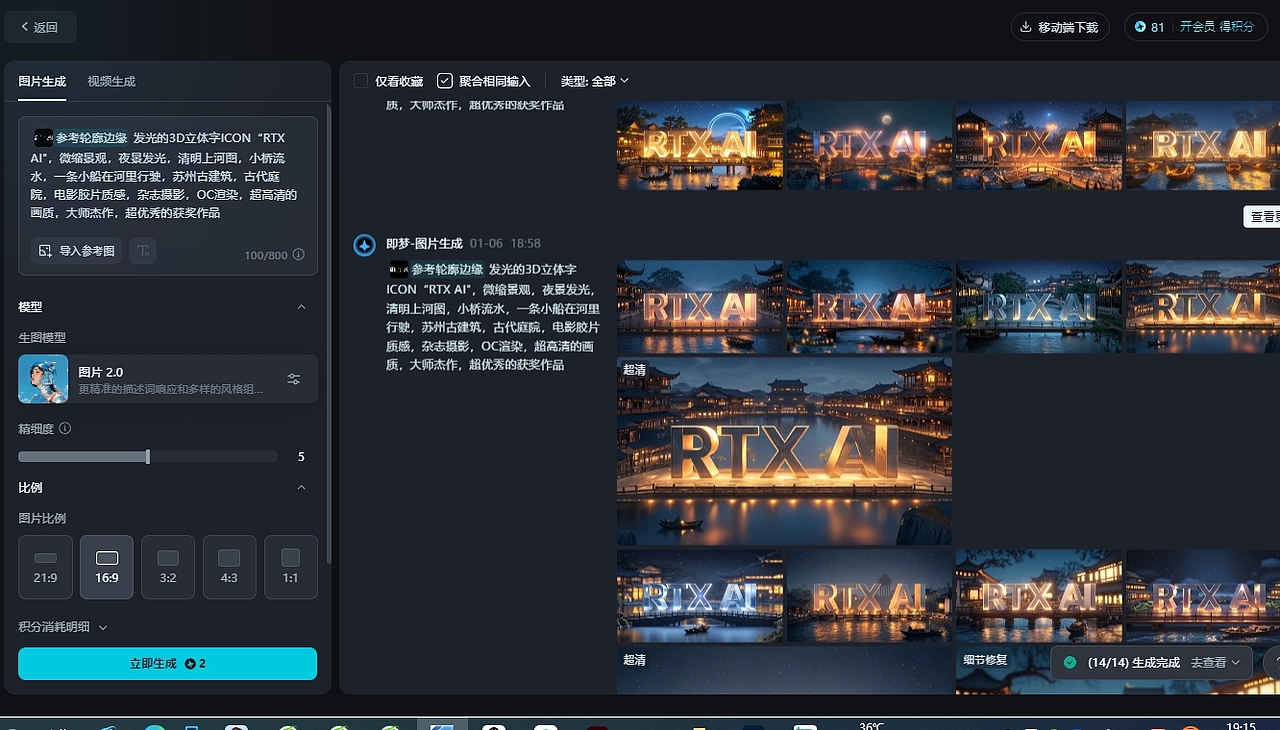Image resolution: width=1280 pixels, height=730 pixels.
Task: Open the 81 points balance icon
Action: point(1140,27)
